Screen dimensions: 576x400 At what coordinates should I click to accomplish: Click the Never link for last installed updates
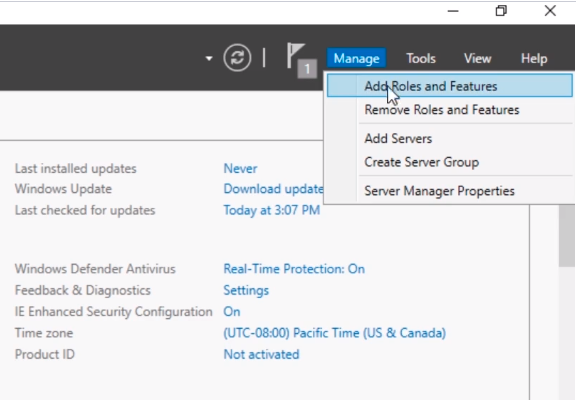[x=240, y=169]
